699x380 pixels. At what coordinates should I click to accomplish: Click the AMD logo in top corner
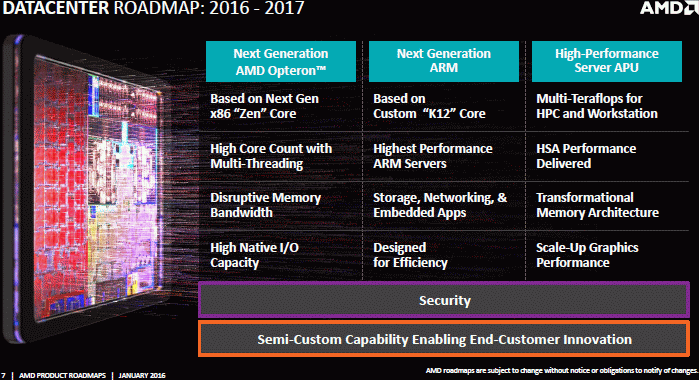[670, 8]
